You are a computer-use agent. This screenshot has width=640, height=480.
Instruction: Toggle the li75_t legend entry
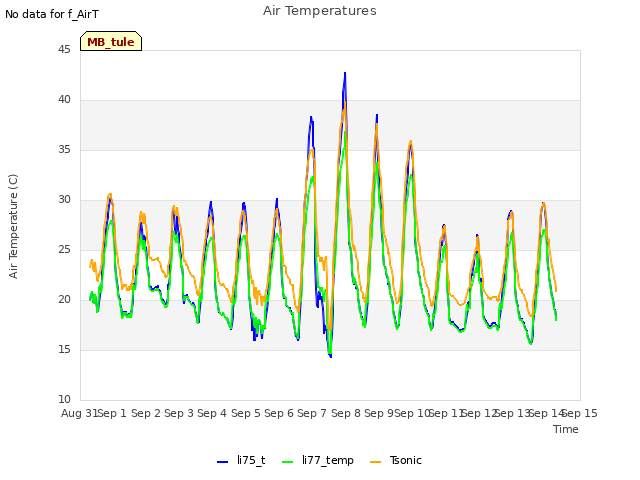(241, 460)
